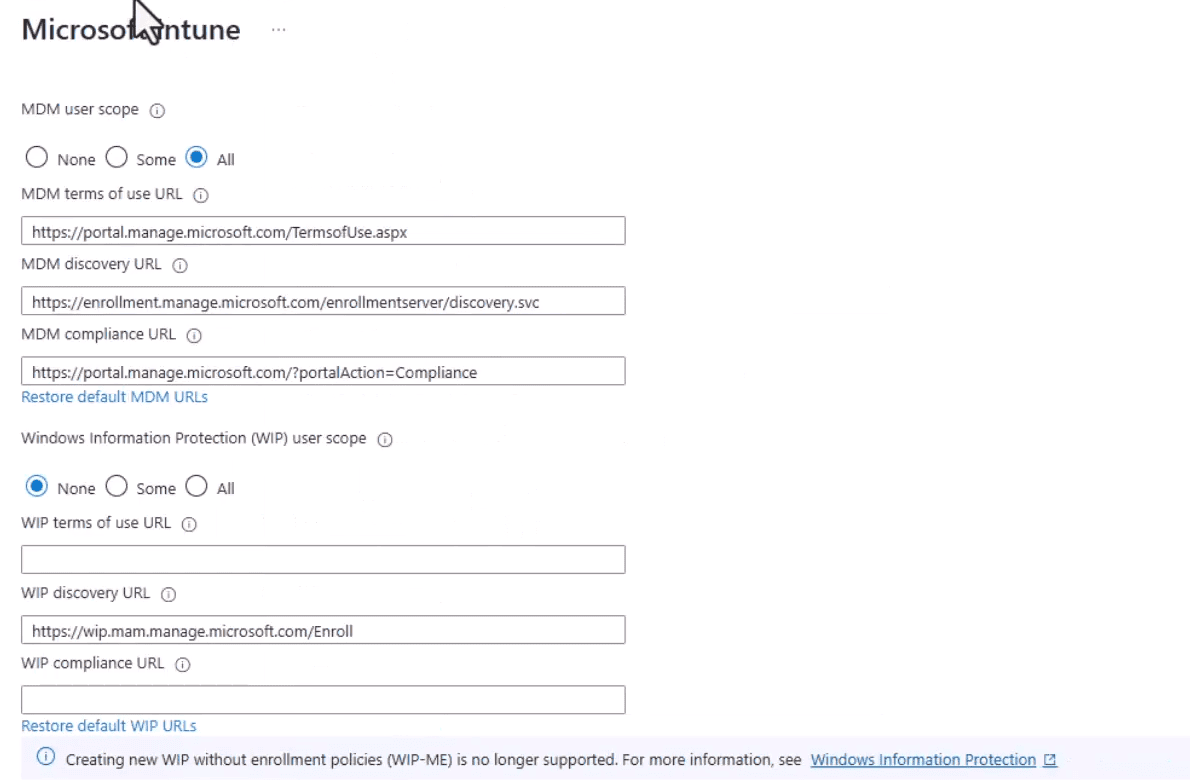Choose Some for WIP user scope
Image resolution: width=1190 pixels, height=780 pixels.
tap(116, 487)
